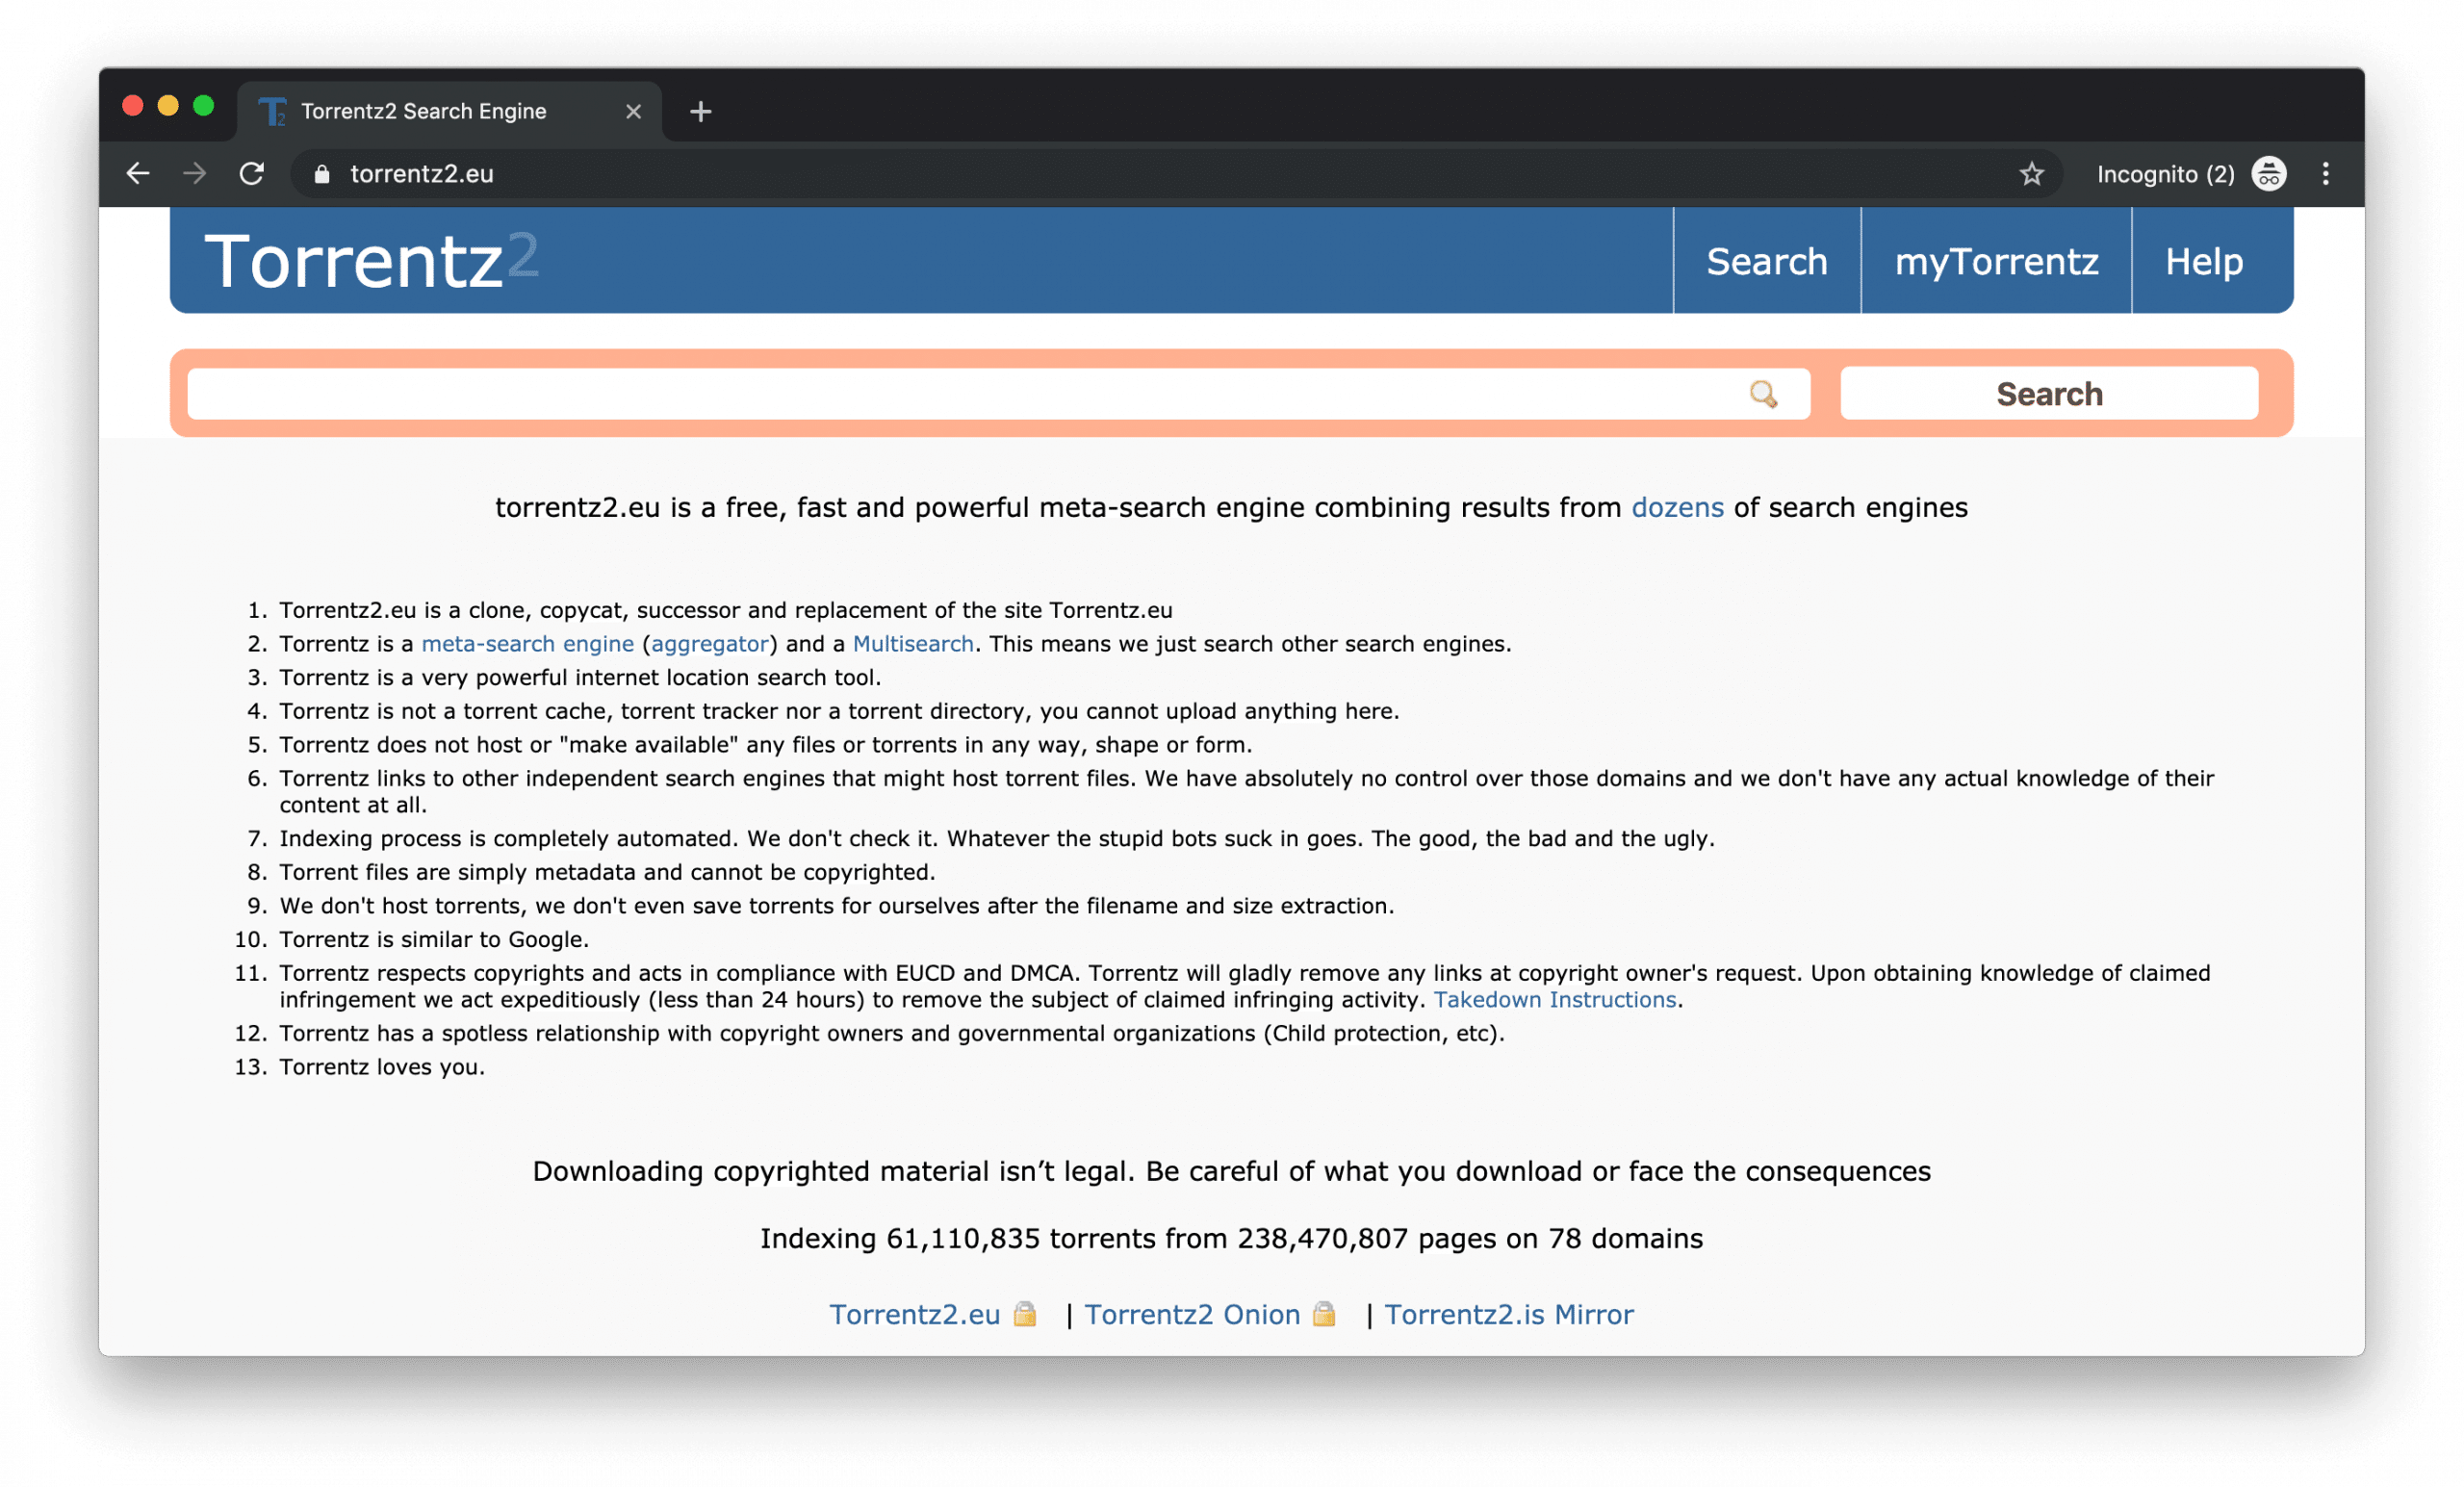2464x1487 pixels.
Task: Click the Torrentz2 logo
Action: [x=371, y=261]
